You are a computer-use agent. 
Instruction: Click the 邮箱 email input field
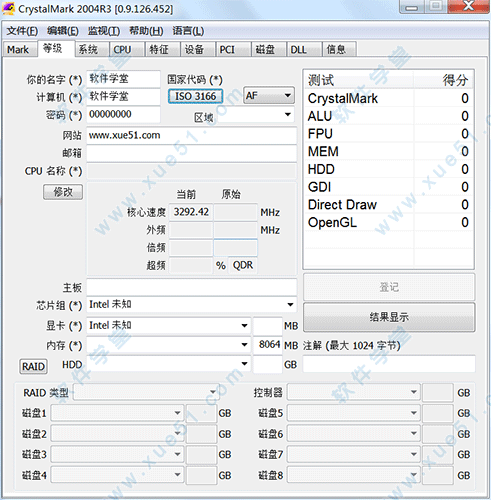point(192,153)
